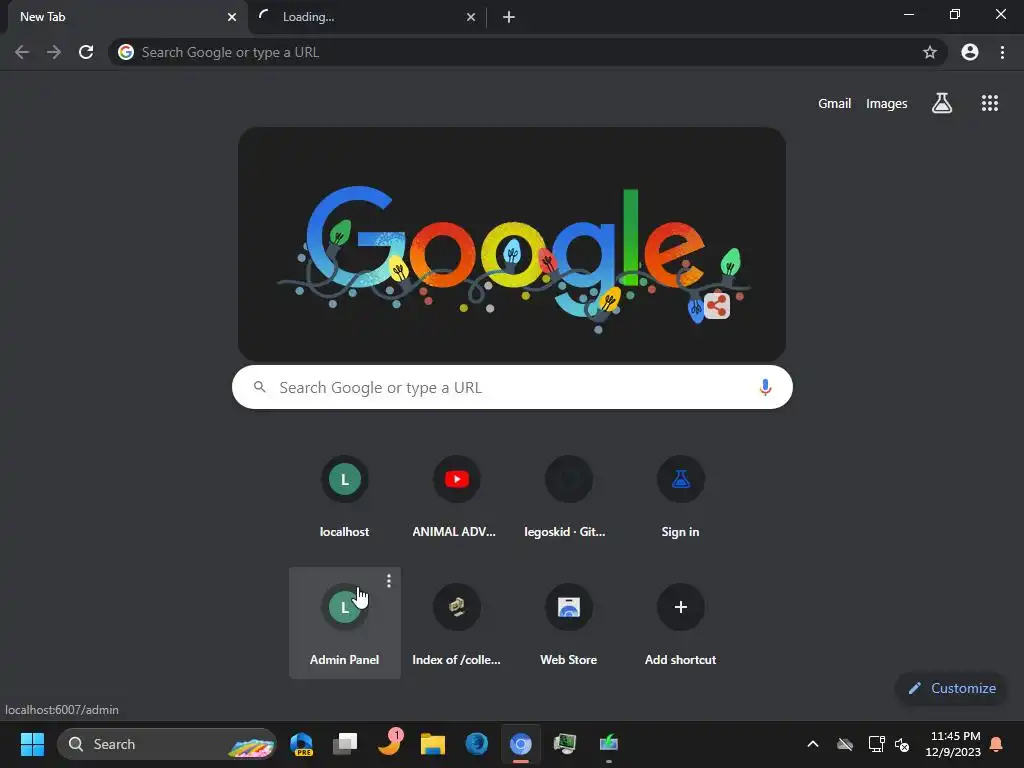Open a new browser tab
The height and width of the screenshot is (768, 1024).
pos(509,17)
